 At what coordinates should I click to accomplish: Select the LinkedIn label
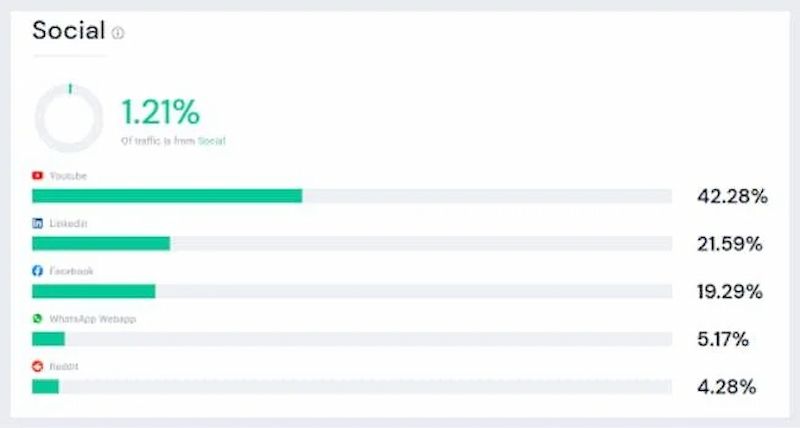[x=68, y=223]
